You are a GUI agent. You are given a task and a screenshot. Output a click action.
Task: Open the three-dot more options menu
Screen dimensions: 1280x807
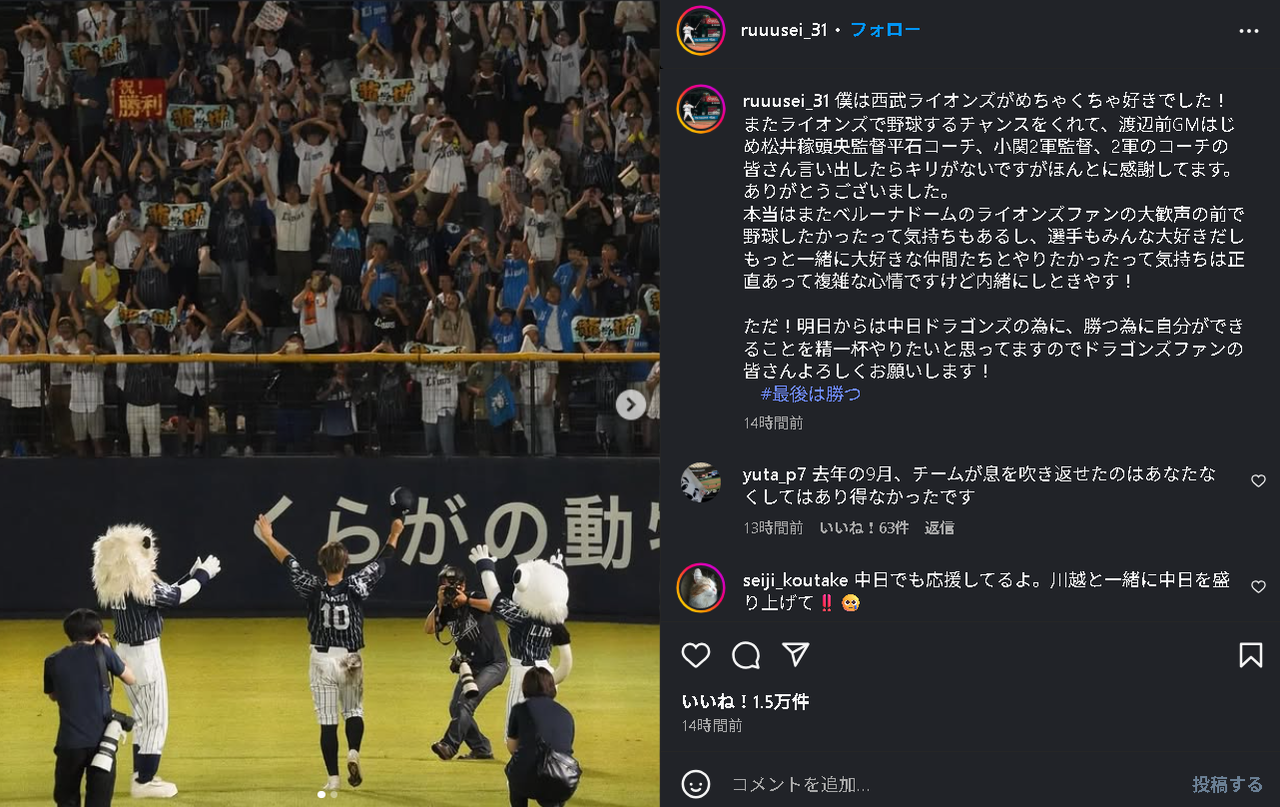(1249, 31)
